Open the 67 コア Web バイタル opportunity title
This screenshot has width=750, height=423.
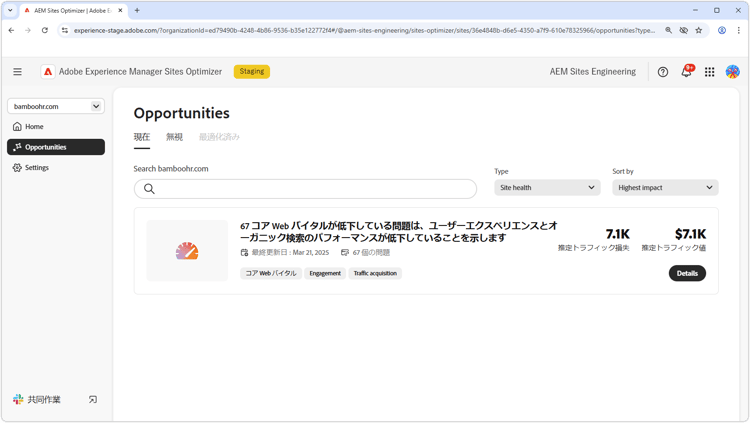[399, 232]
